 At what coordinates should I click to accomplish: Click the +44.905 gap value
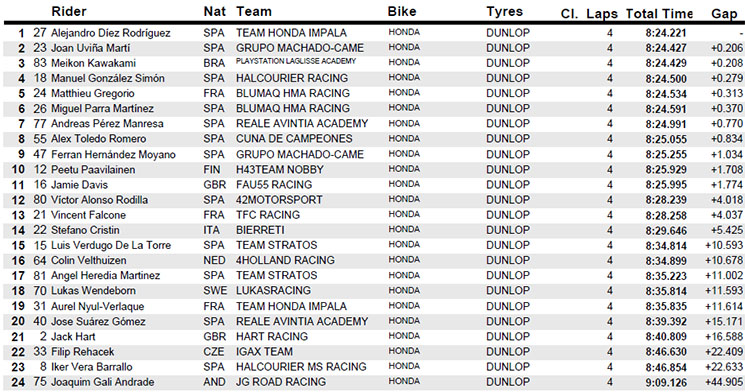click(x=724, y=382)
